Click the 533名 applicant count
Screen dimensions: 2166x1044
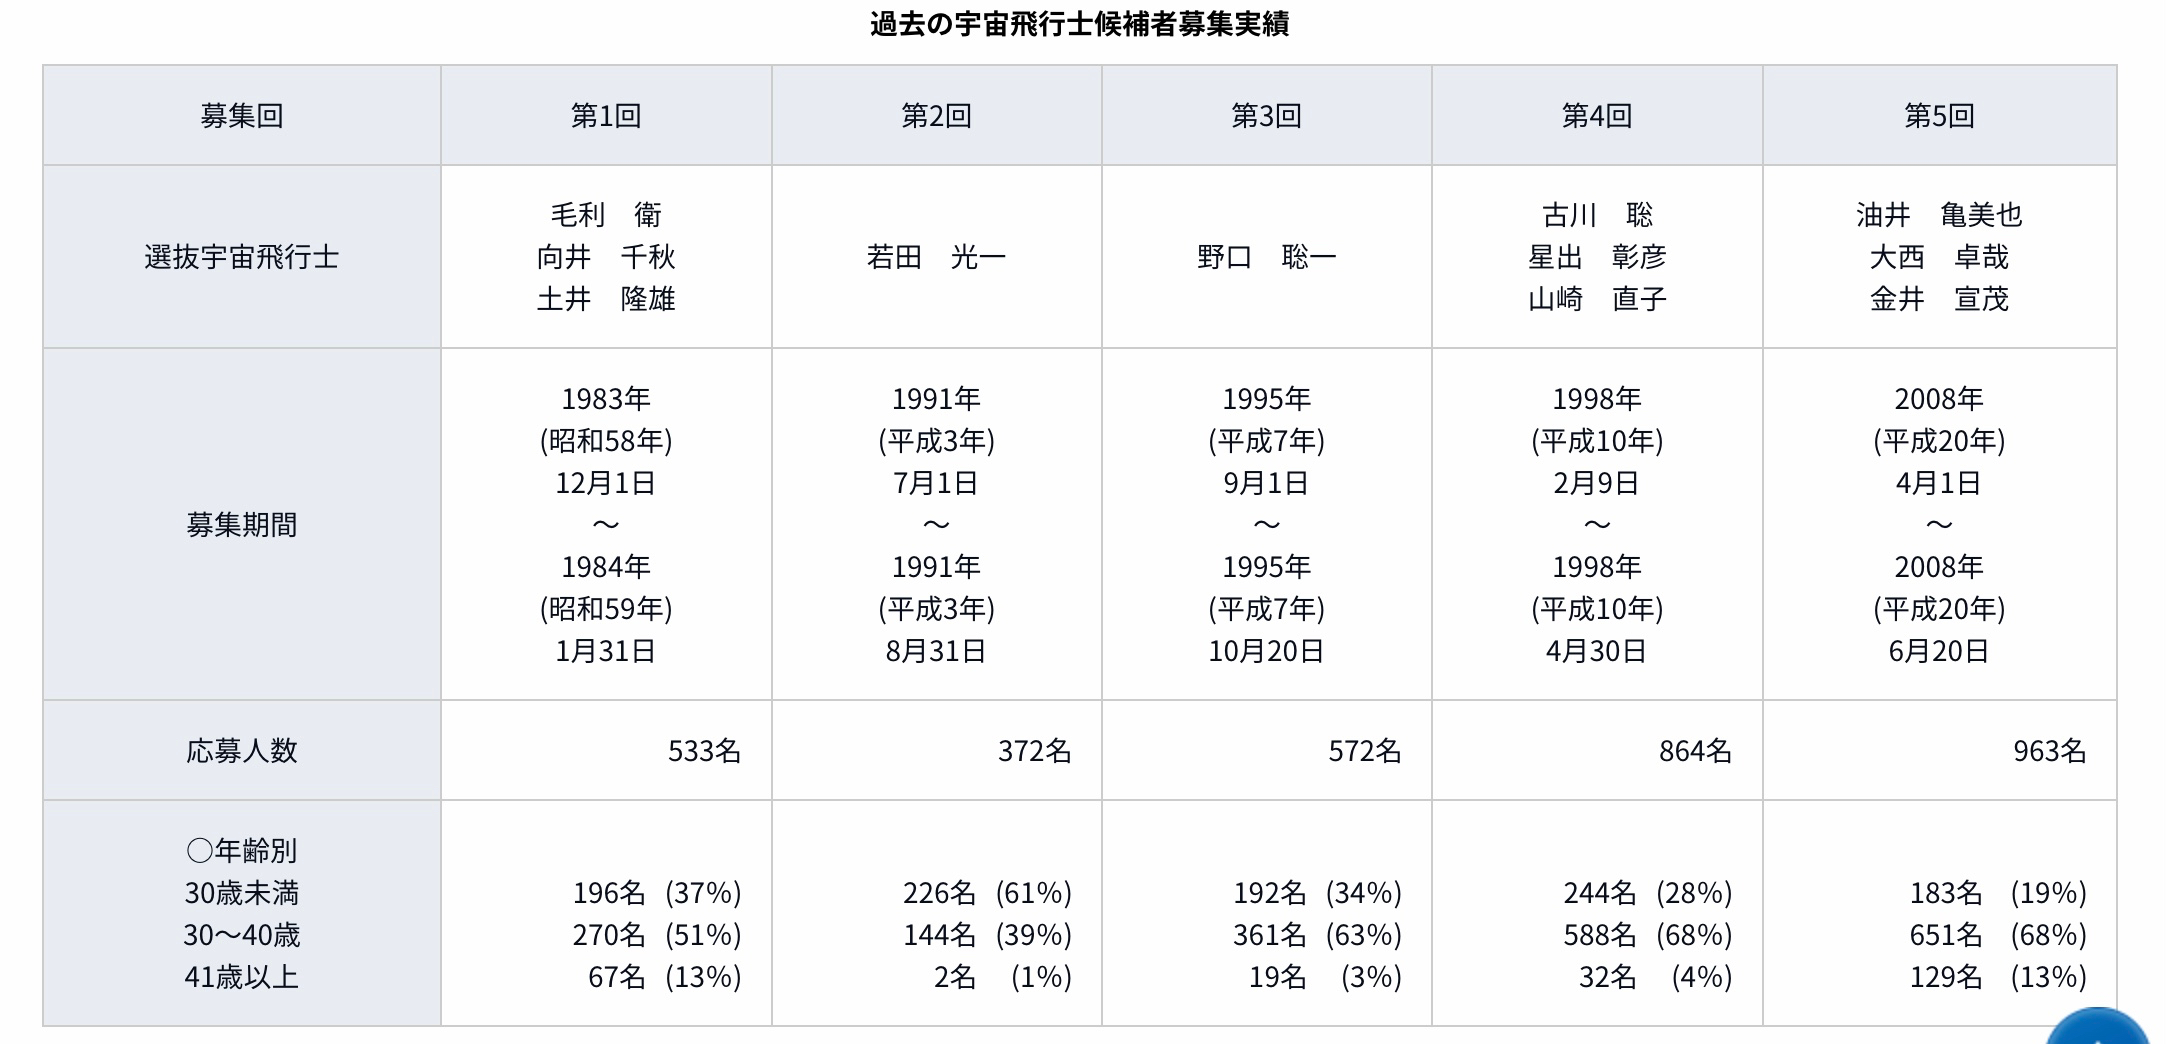[x=704, y=751]
